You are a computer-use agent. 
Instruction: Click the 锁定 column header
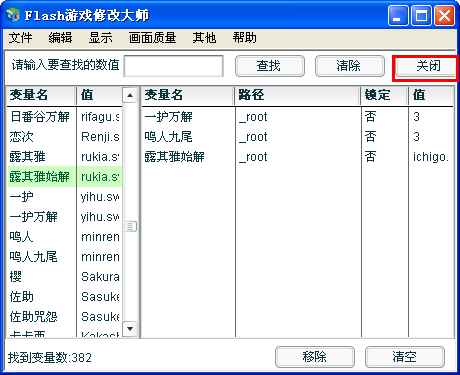click(385, 96)
